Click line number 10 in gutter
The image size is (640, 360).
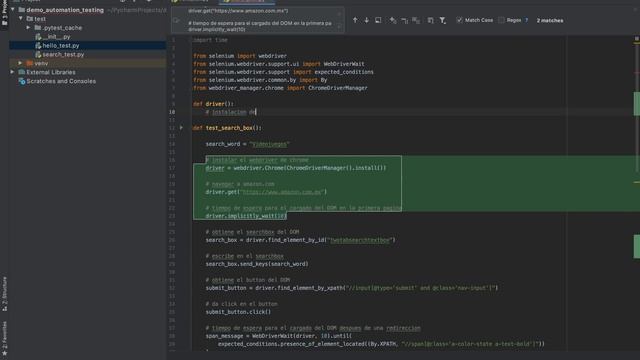[x=172, y=112]
